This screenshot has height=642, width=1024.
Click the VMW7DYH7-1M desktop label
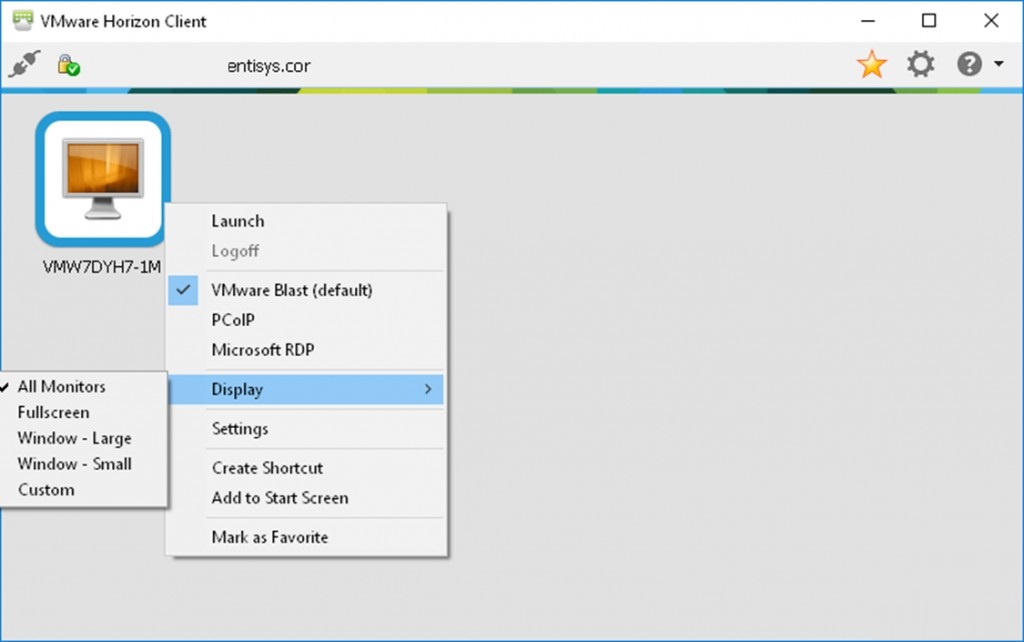(x=102, y=266)
